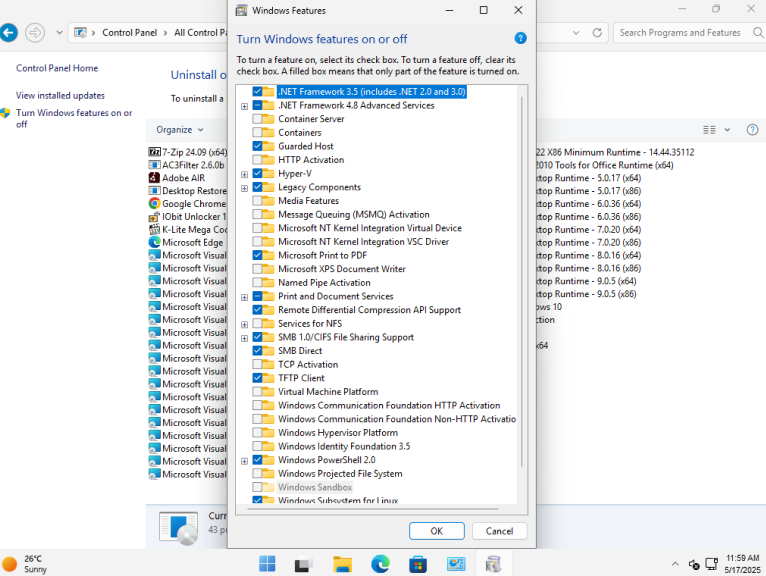Enable the Containers feature checkbox

pos(257,132)
